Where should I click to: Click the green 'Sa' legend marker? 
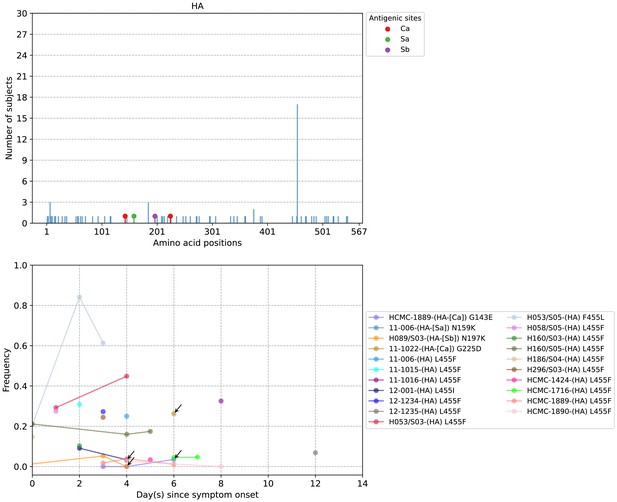pos(388,39)
